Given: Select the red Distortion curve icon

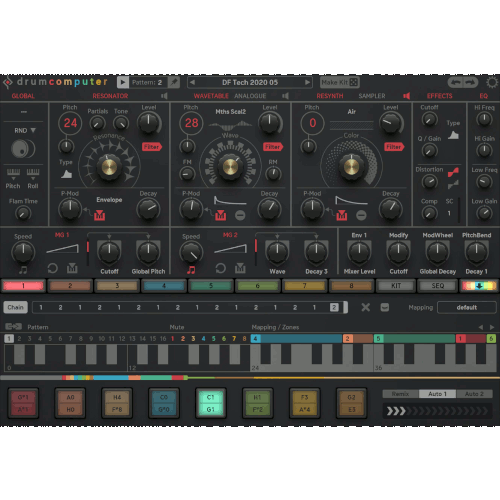Looking at the screenshot, I should 453,172.
